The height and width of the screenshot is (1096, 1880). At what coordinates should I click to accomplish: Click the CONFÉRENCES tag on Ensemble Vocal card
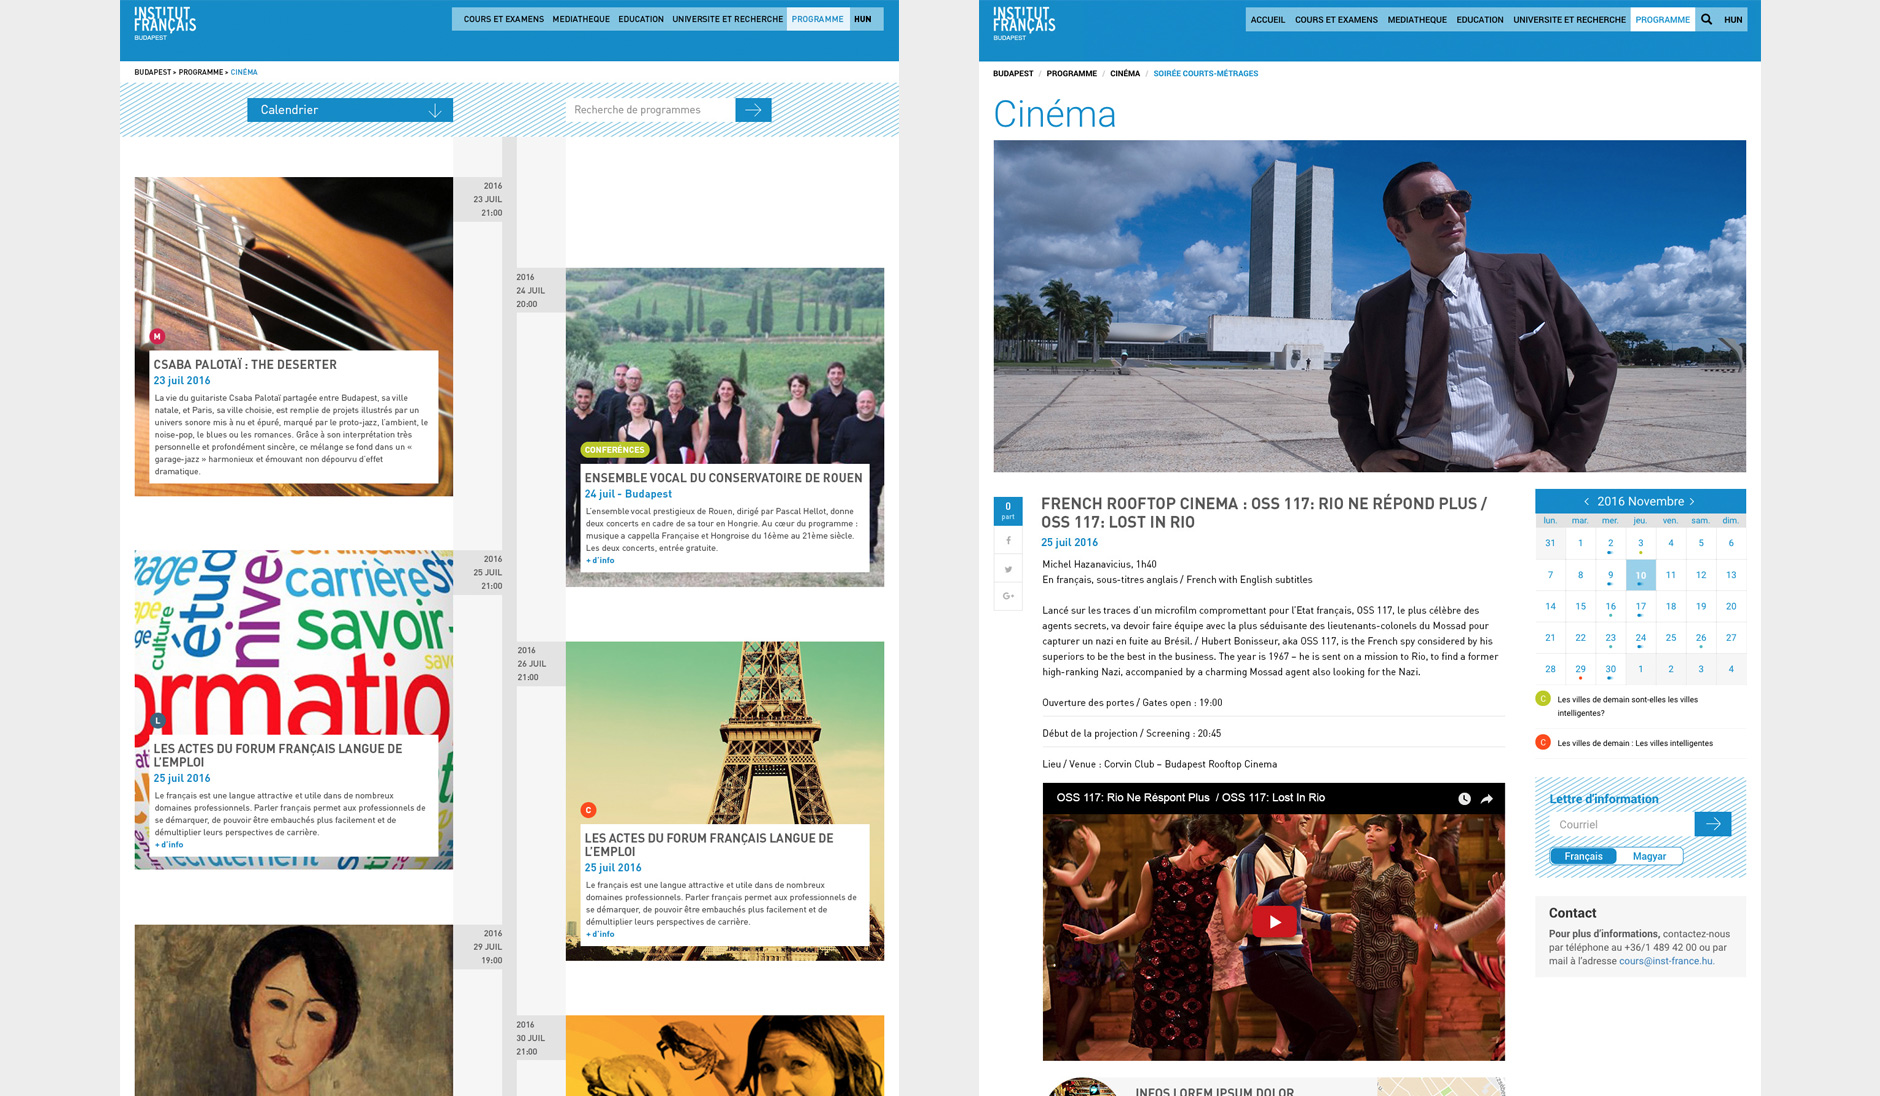click(614, 450)
